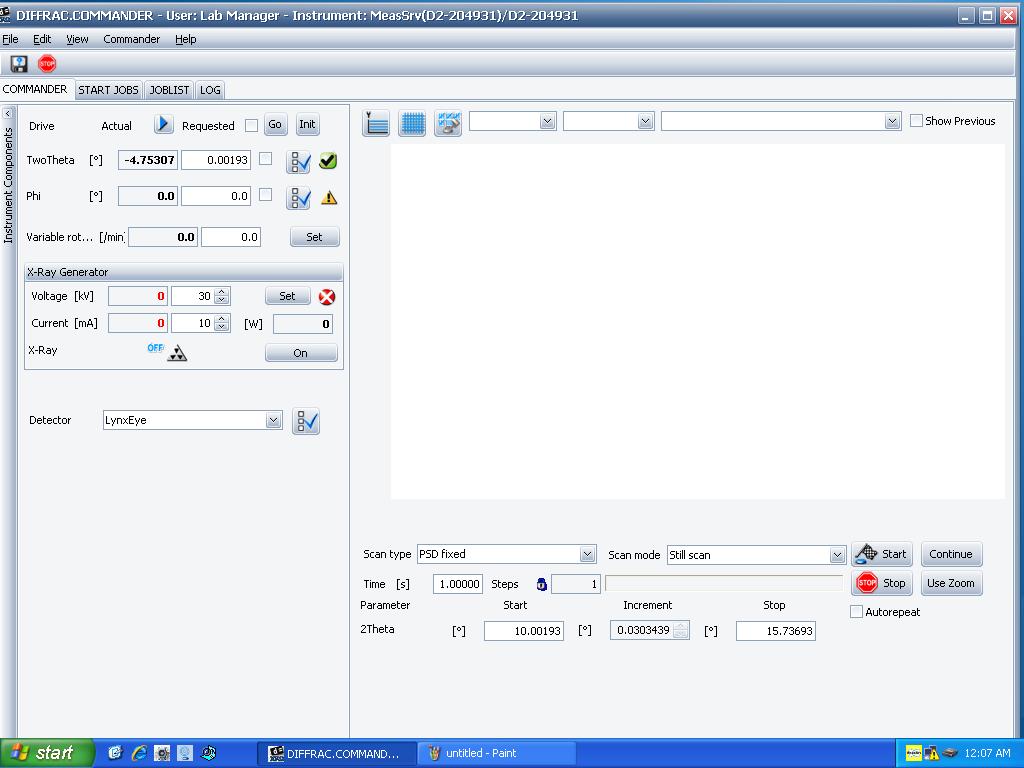The height and width of the screenshot is (768, 1024).
Task: Click the Stop icon in the top toolbar
Action: pyautogui.click(x=46, y=63)
